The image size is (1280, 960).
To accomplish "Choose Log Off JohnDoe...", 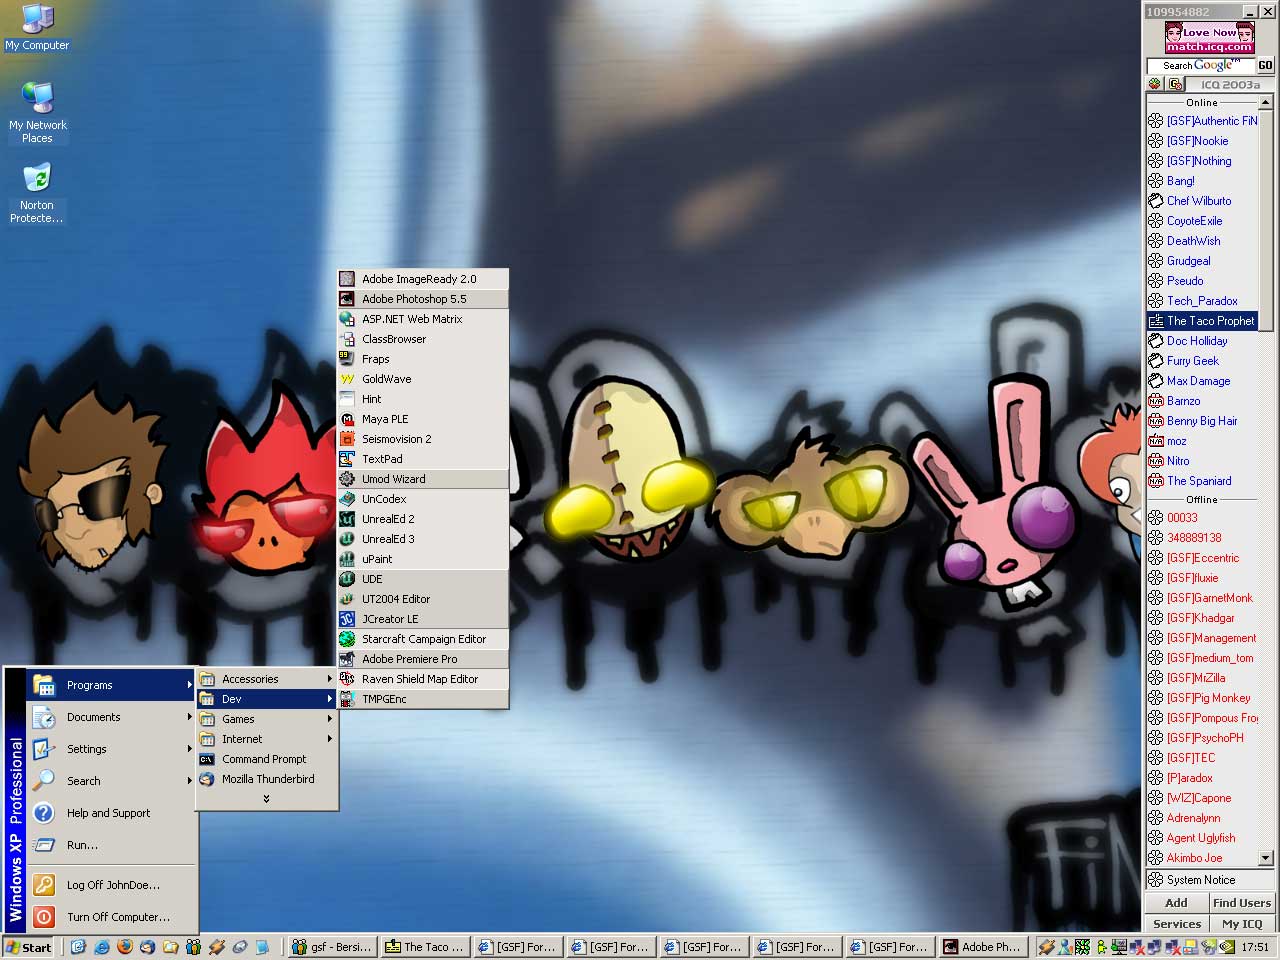I will 111,885.
